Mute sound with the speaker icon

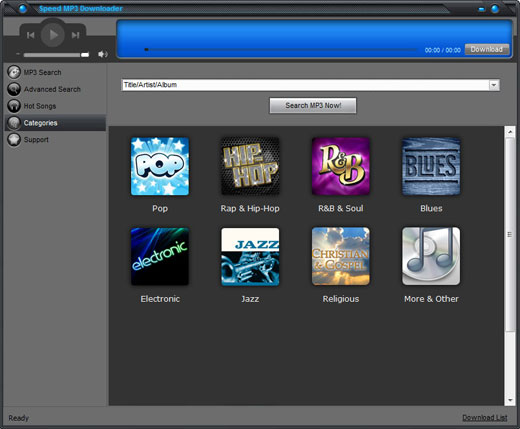coord(103,54)
